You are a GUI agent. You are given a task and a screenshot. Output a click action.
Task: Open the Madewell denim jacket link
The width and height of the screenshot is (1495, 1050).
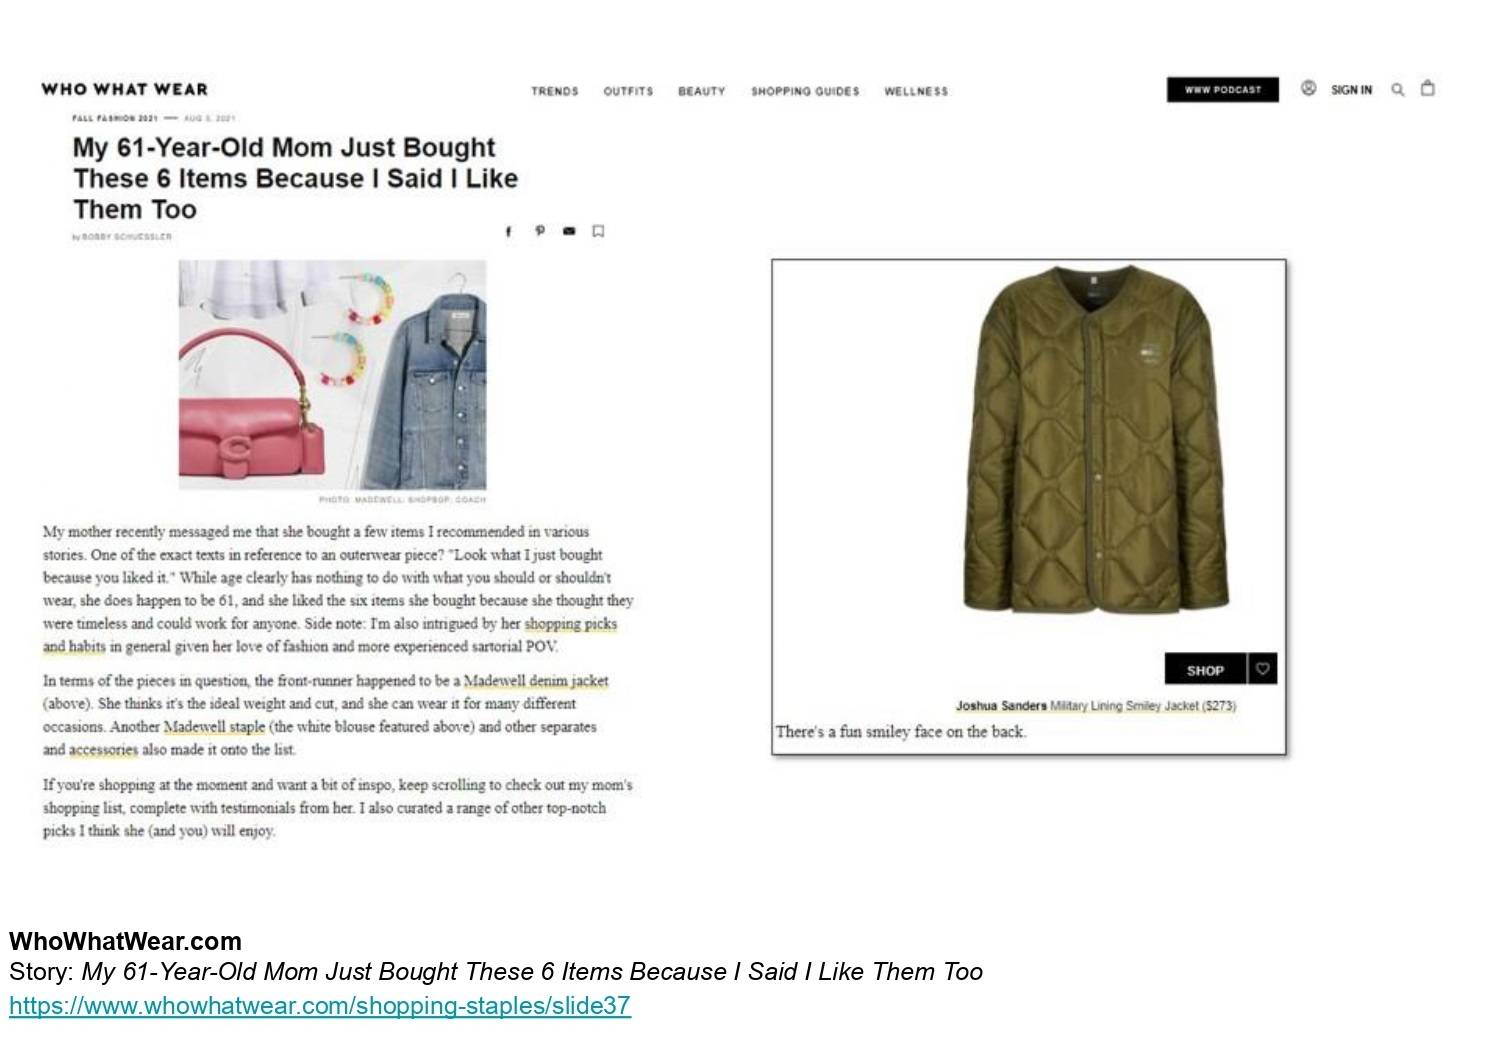coord(536,681)
